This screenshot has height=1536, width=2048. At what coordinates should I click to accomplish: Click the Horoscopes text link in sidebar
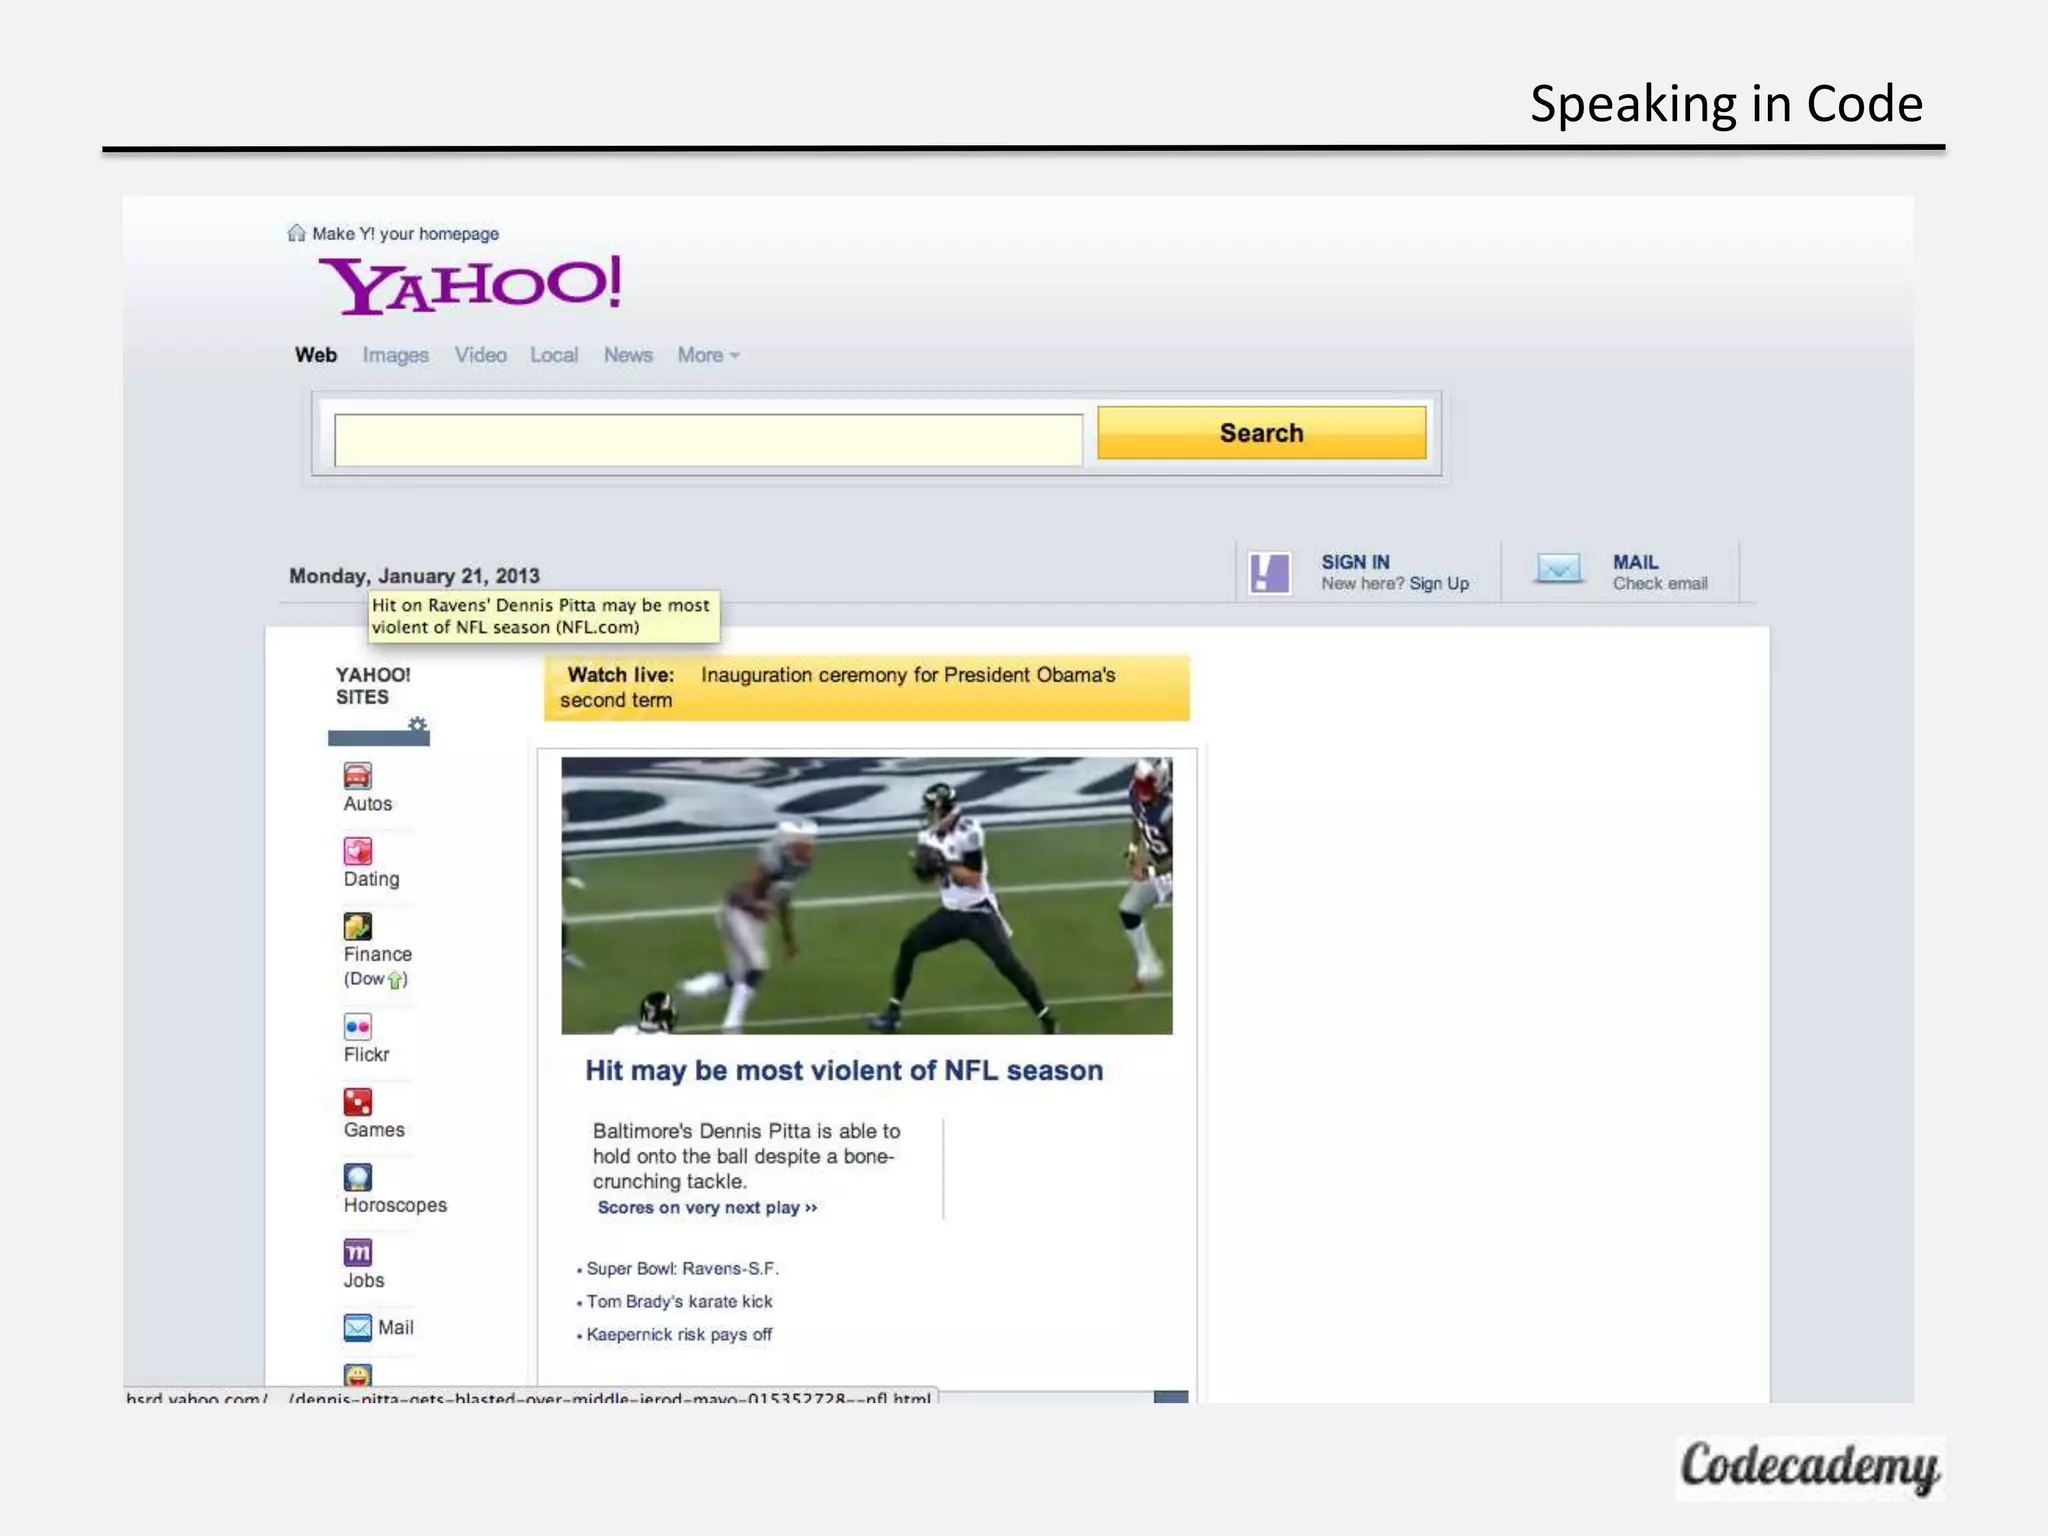(x=395, y=1206)
